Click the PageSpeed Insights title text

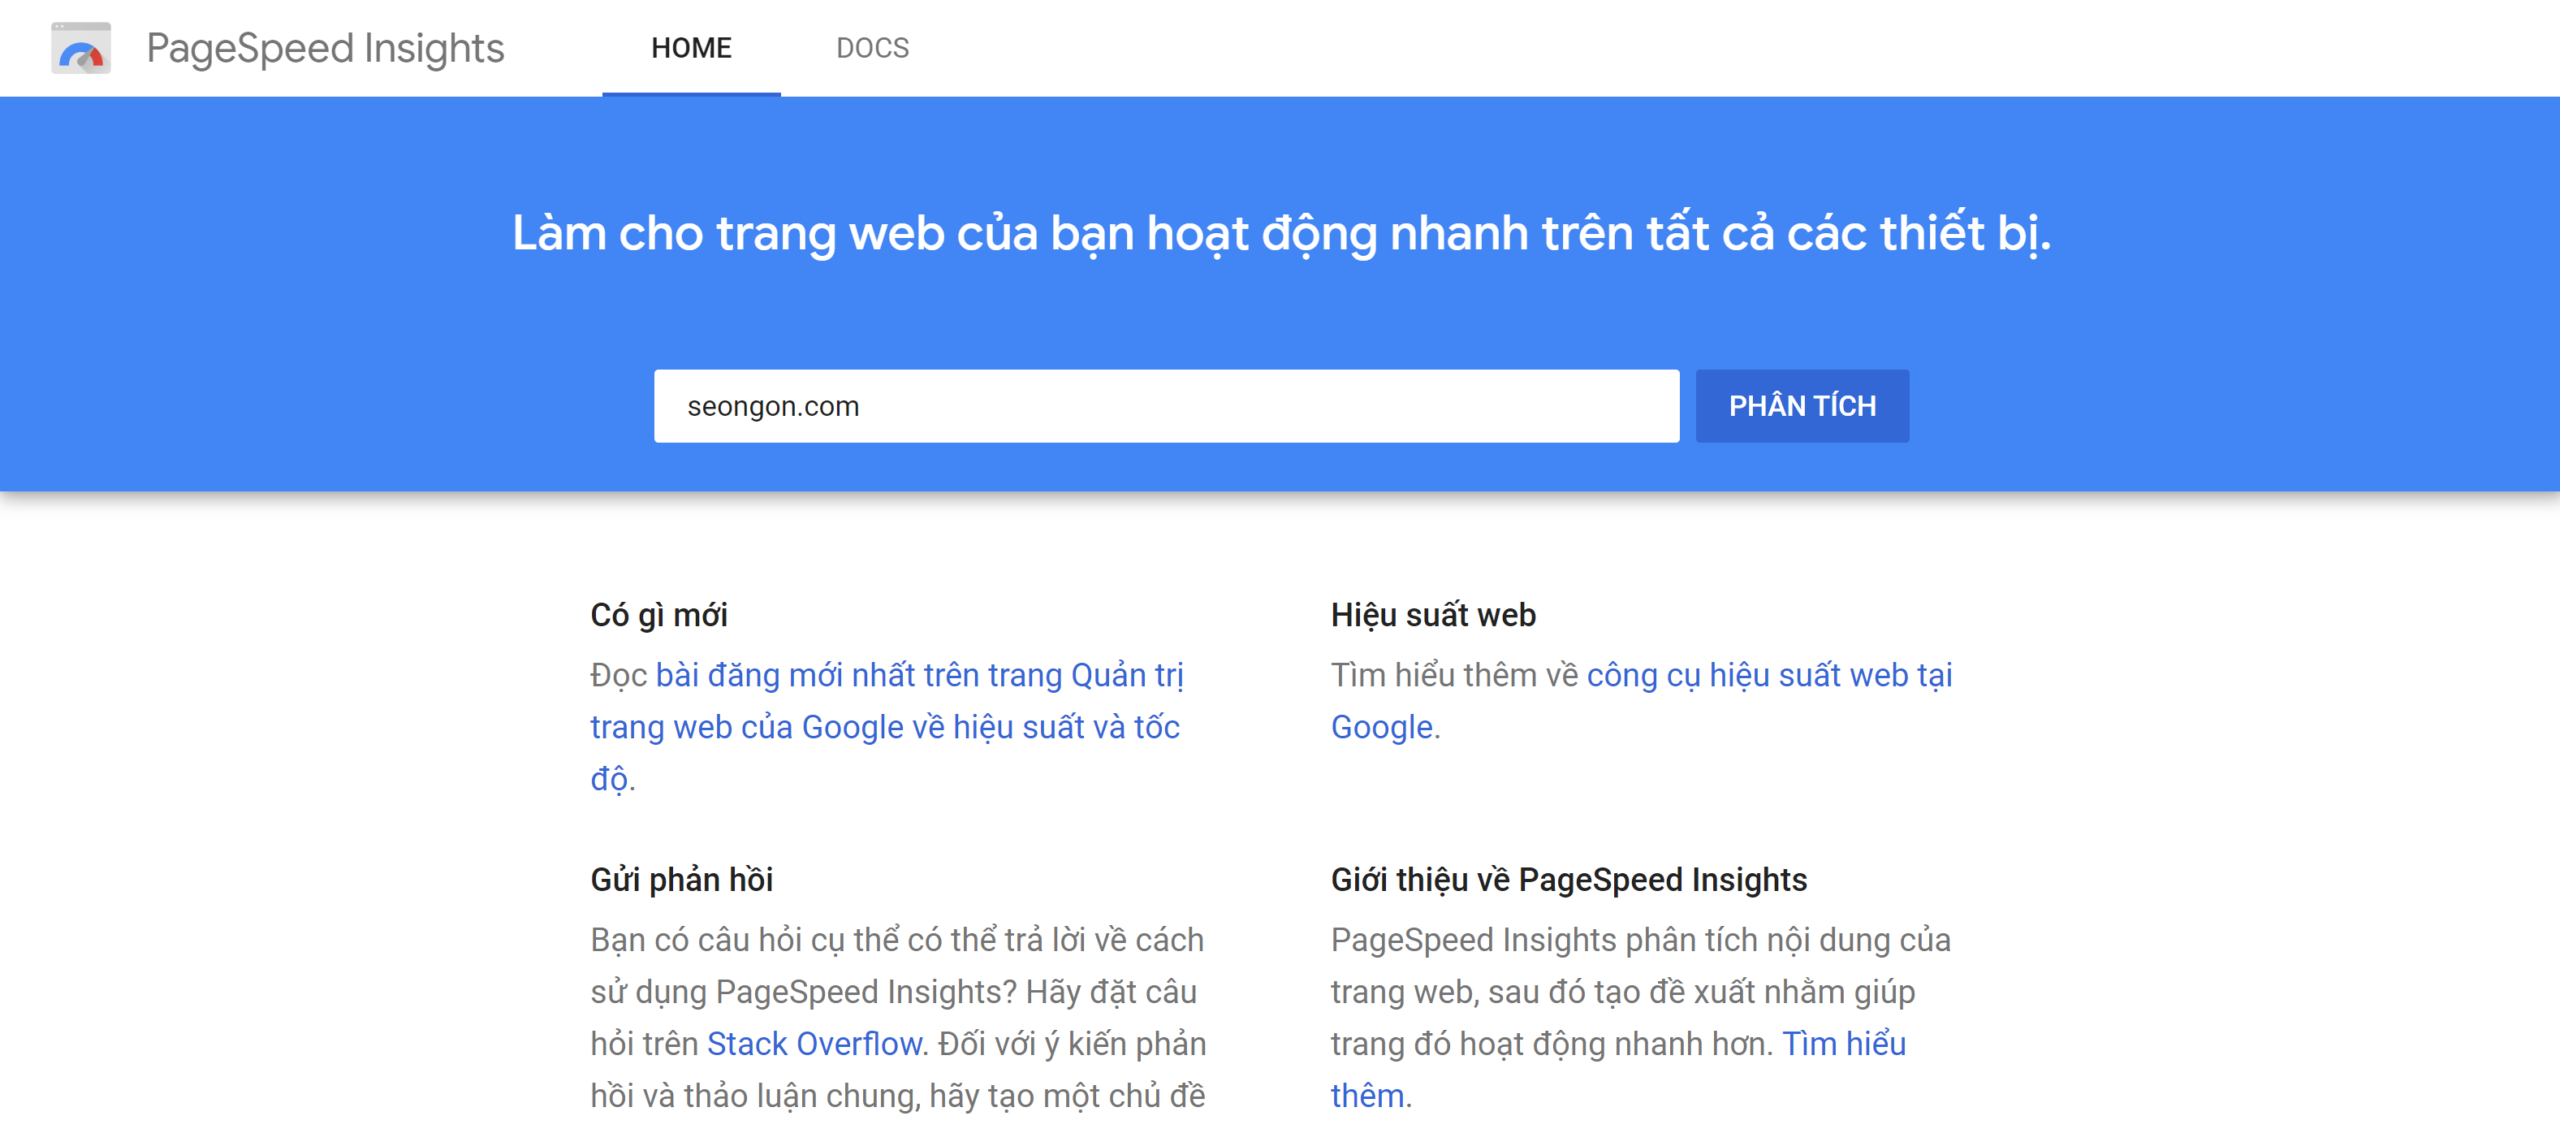(325, 48)
